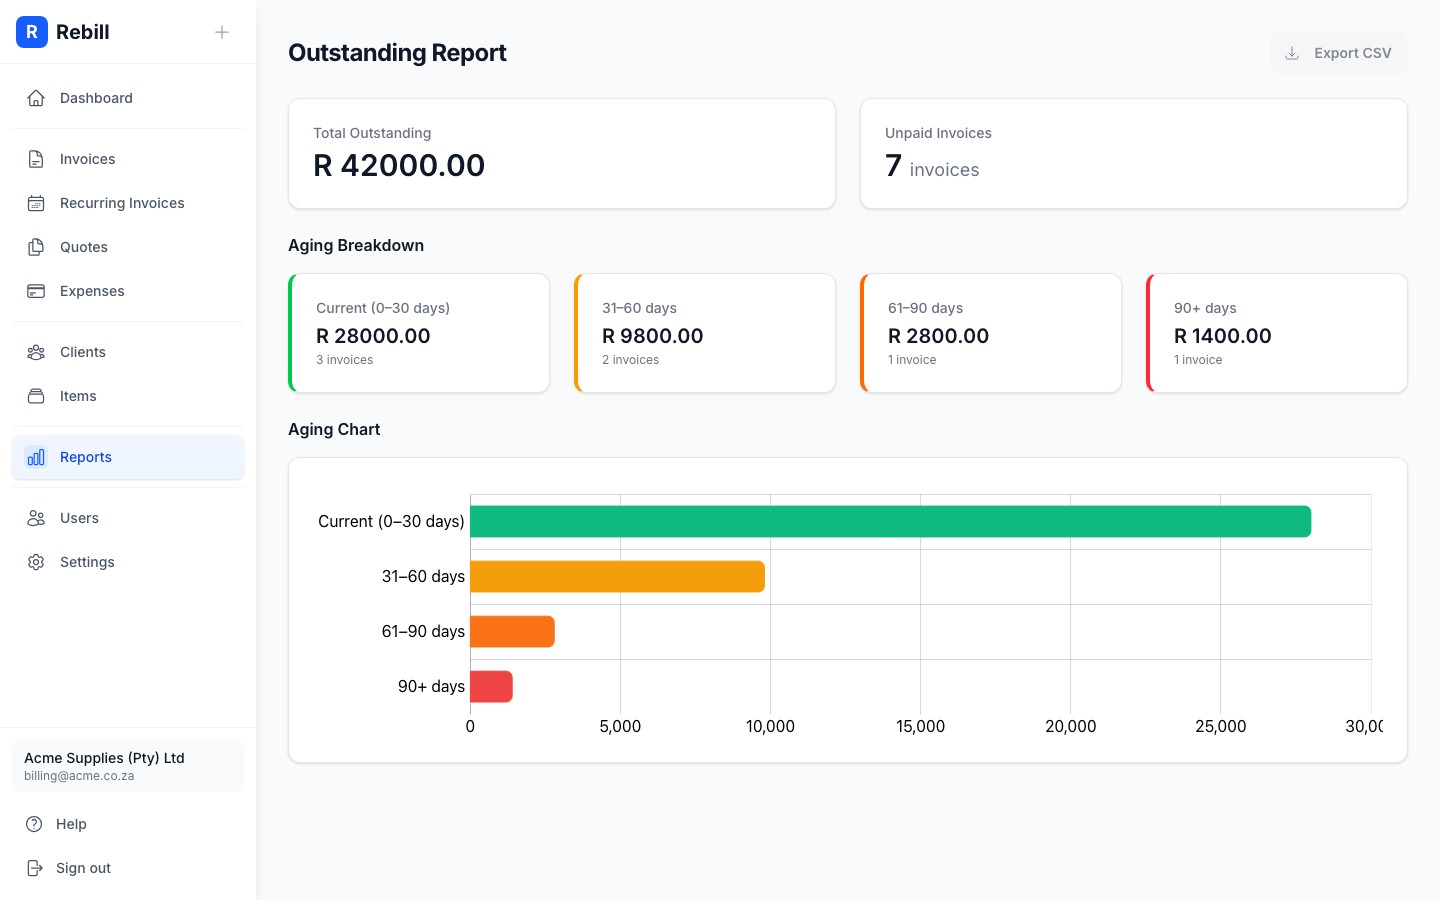Open Items via the box icon
1440x900 pixels.
[x=36, y=396]
